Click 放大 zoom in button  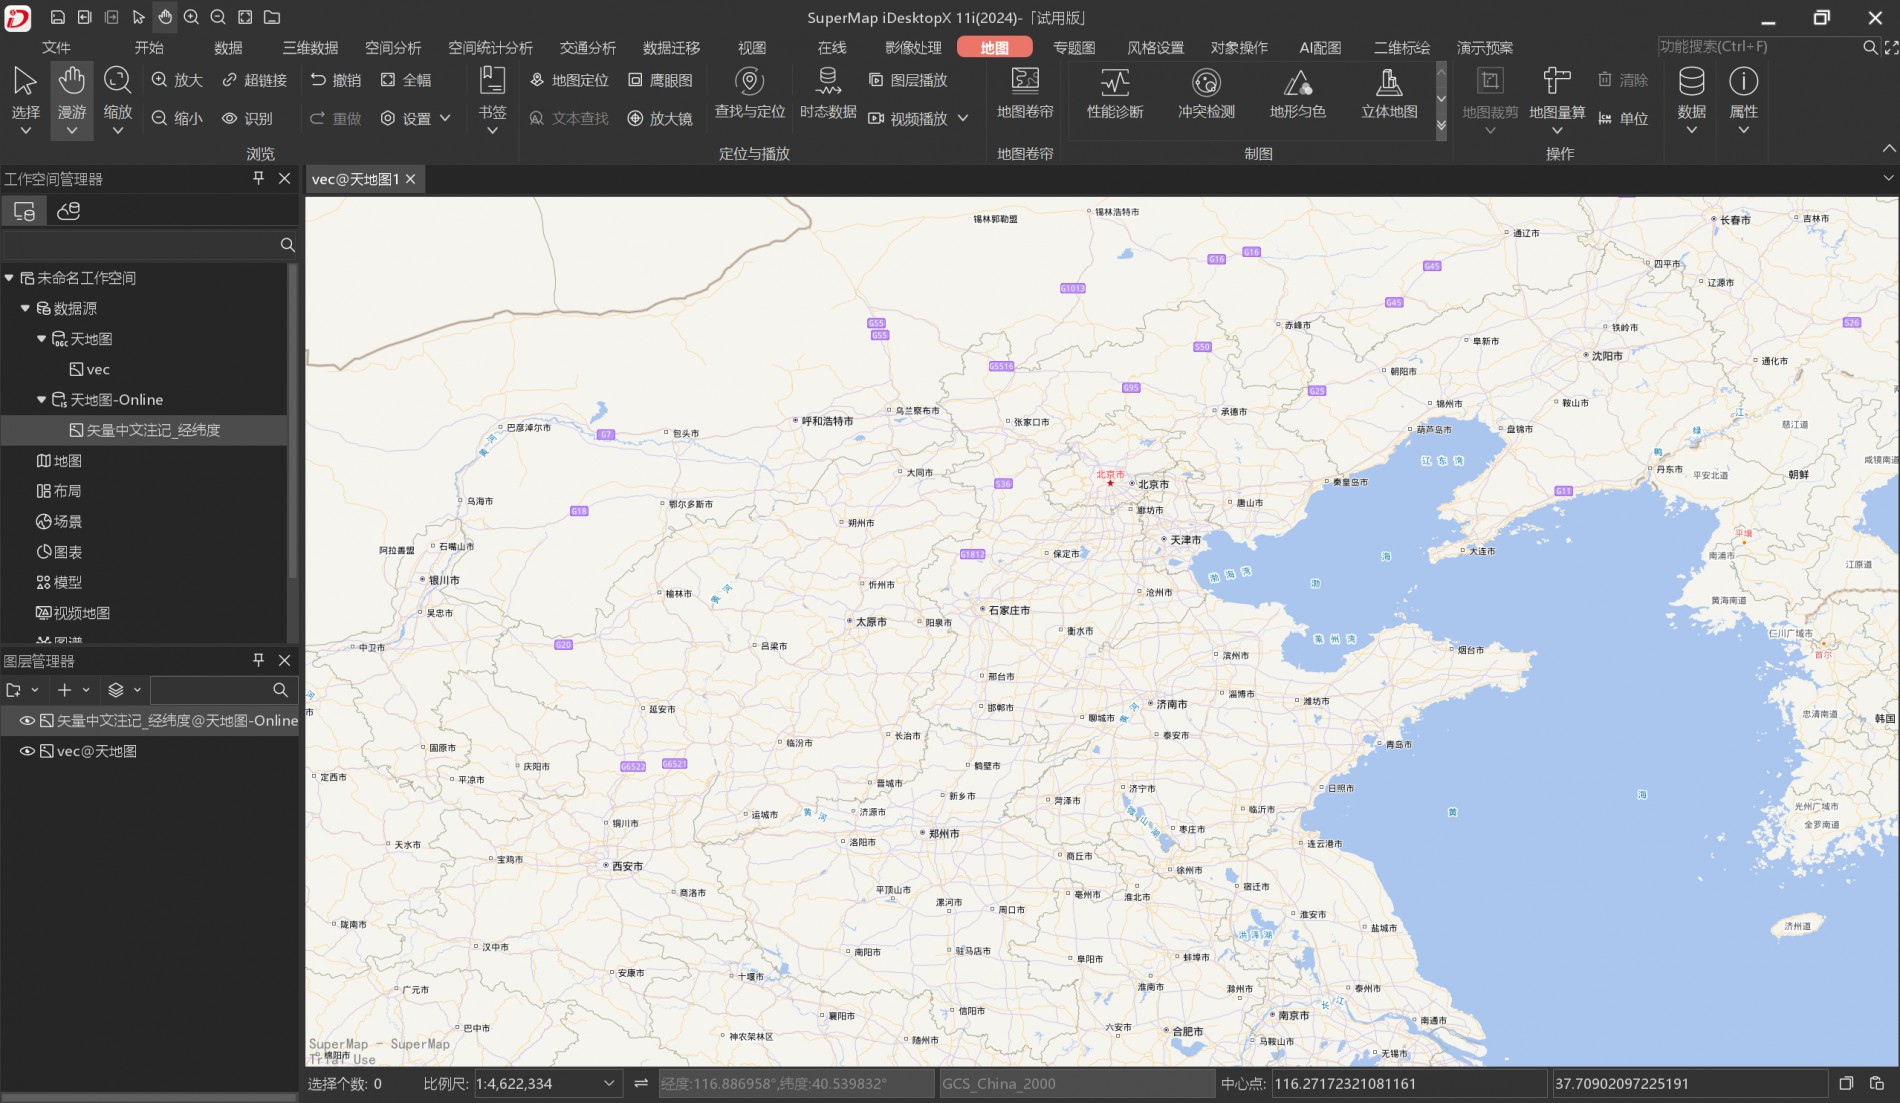(177, 80)
